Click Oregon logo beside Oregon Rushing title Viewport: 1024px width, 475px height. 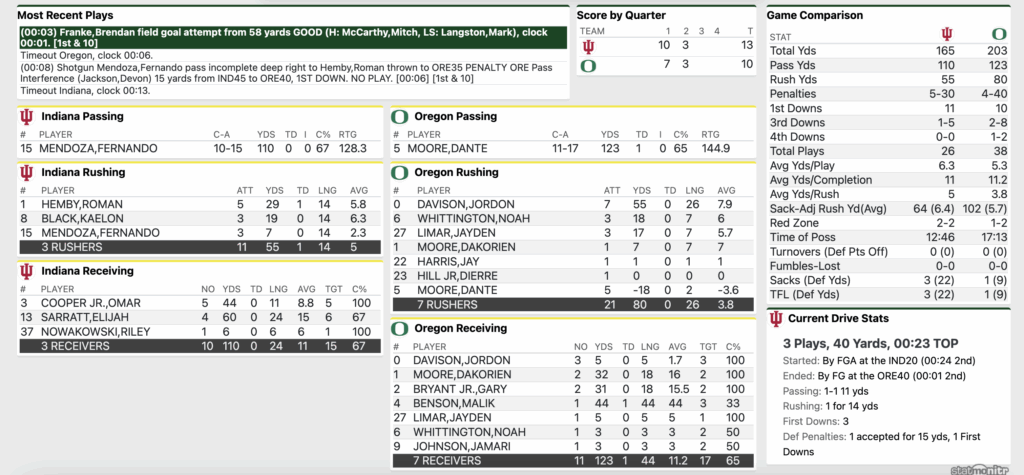point(398,173)
